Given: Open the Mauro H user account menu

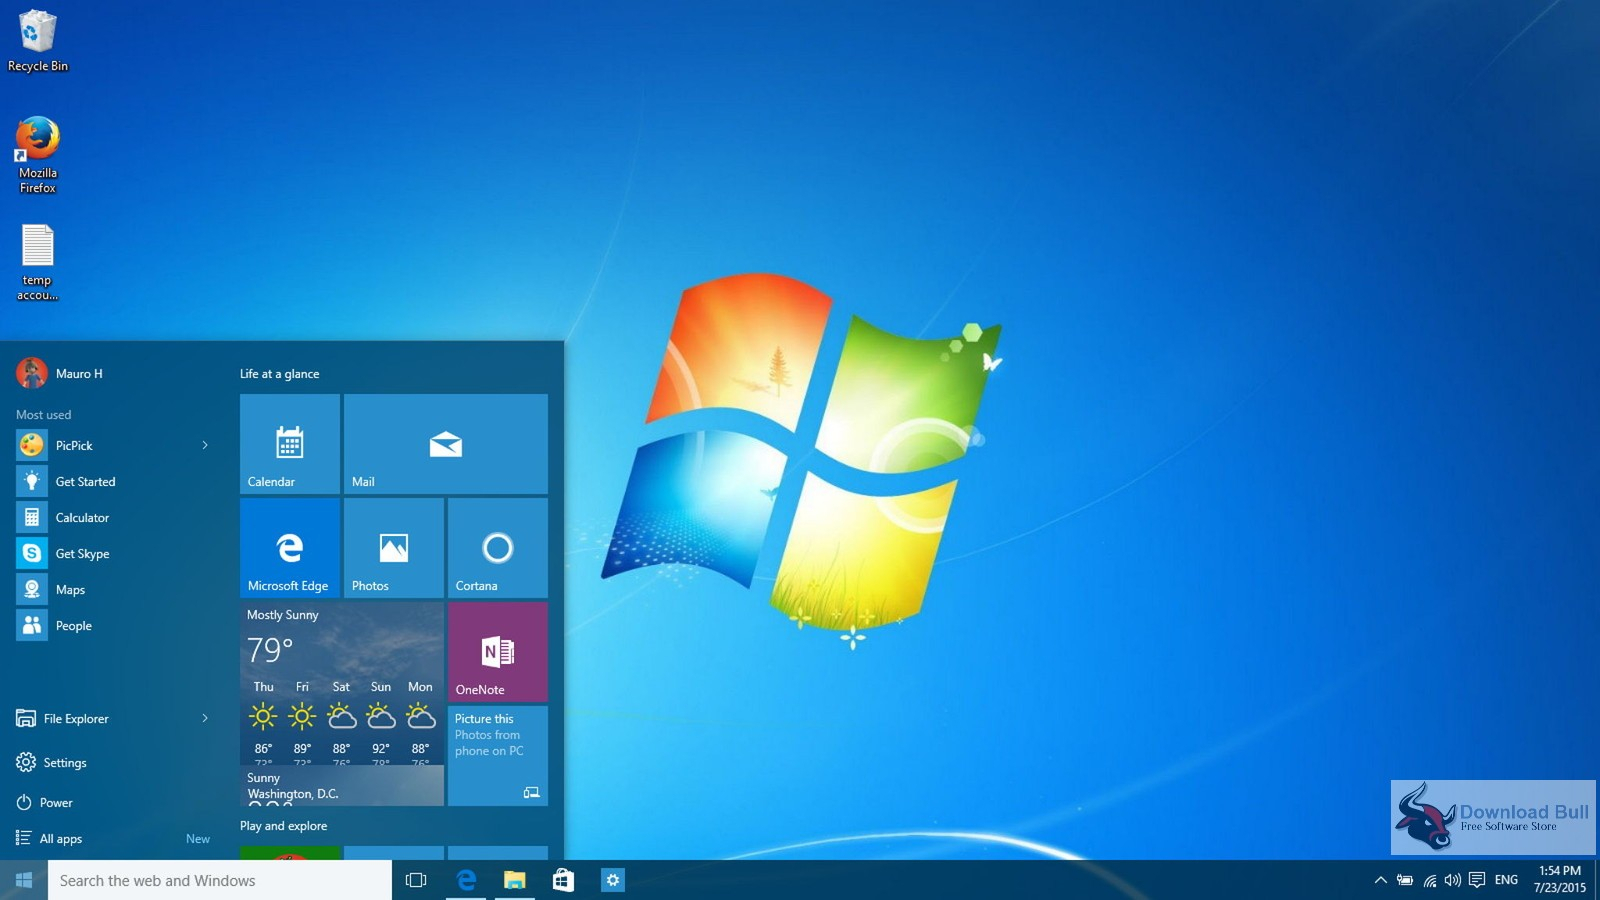Looking at the screenshot, I should pos(60,373).
